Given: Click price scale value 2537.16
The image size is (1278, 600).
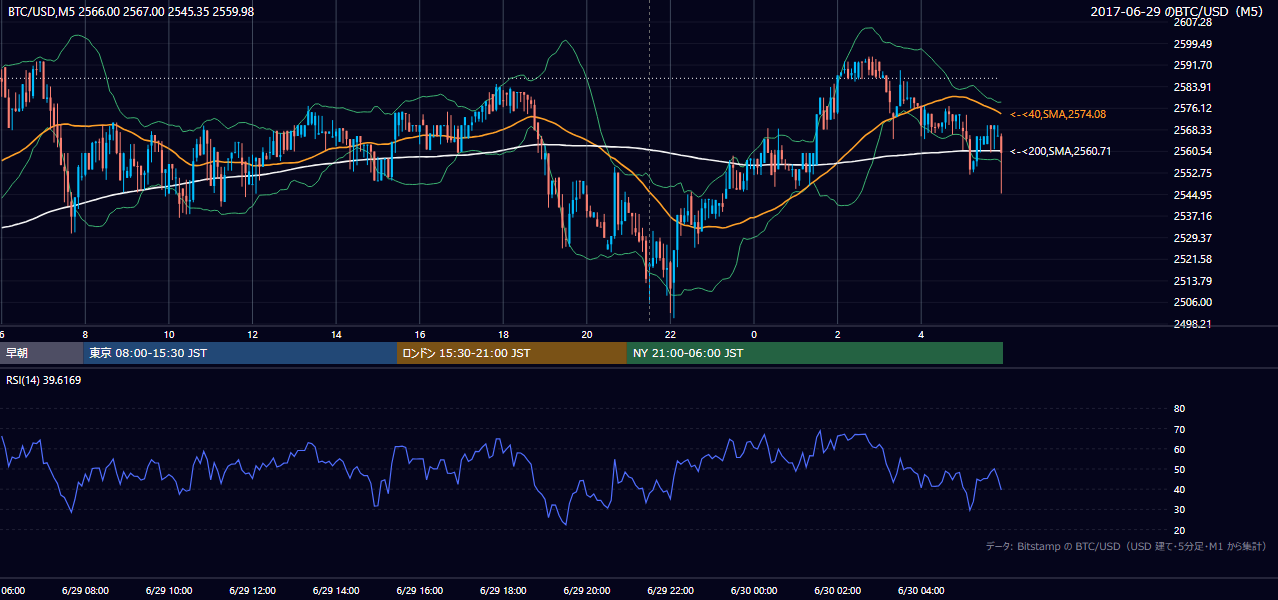Looking at the screenshot, I should click(x=1192, y=216).
